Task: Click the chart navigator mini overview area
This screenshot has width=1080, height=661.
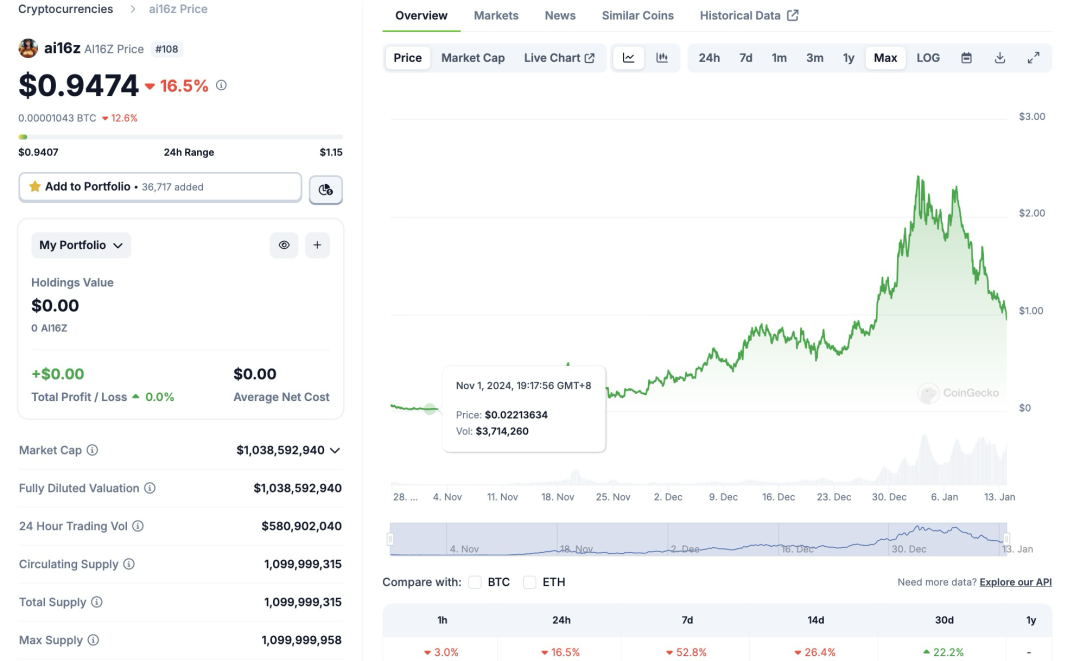Action: coord(698,538)
